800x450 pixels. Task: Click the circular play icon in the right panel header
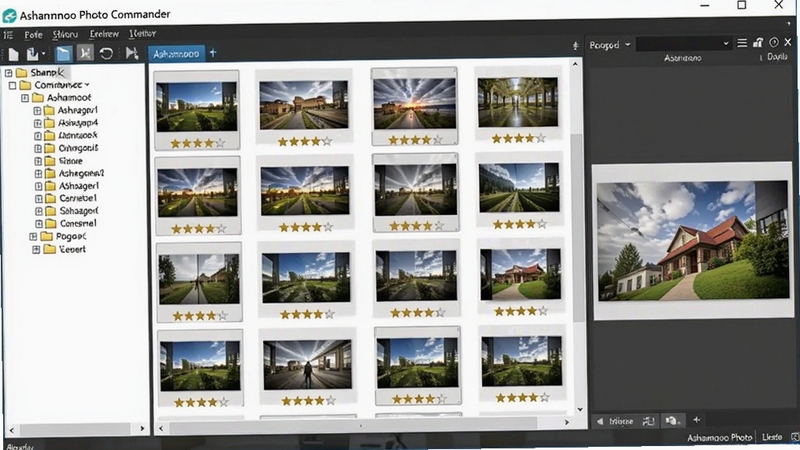[774, 43]
